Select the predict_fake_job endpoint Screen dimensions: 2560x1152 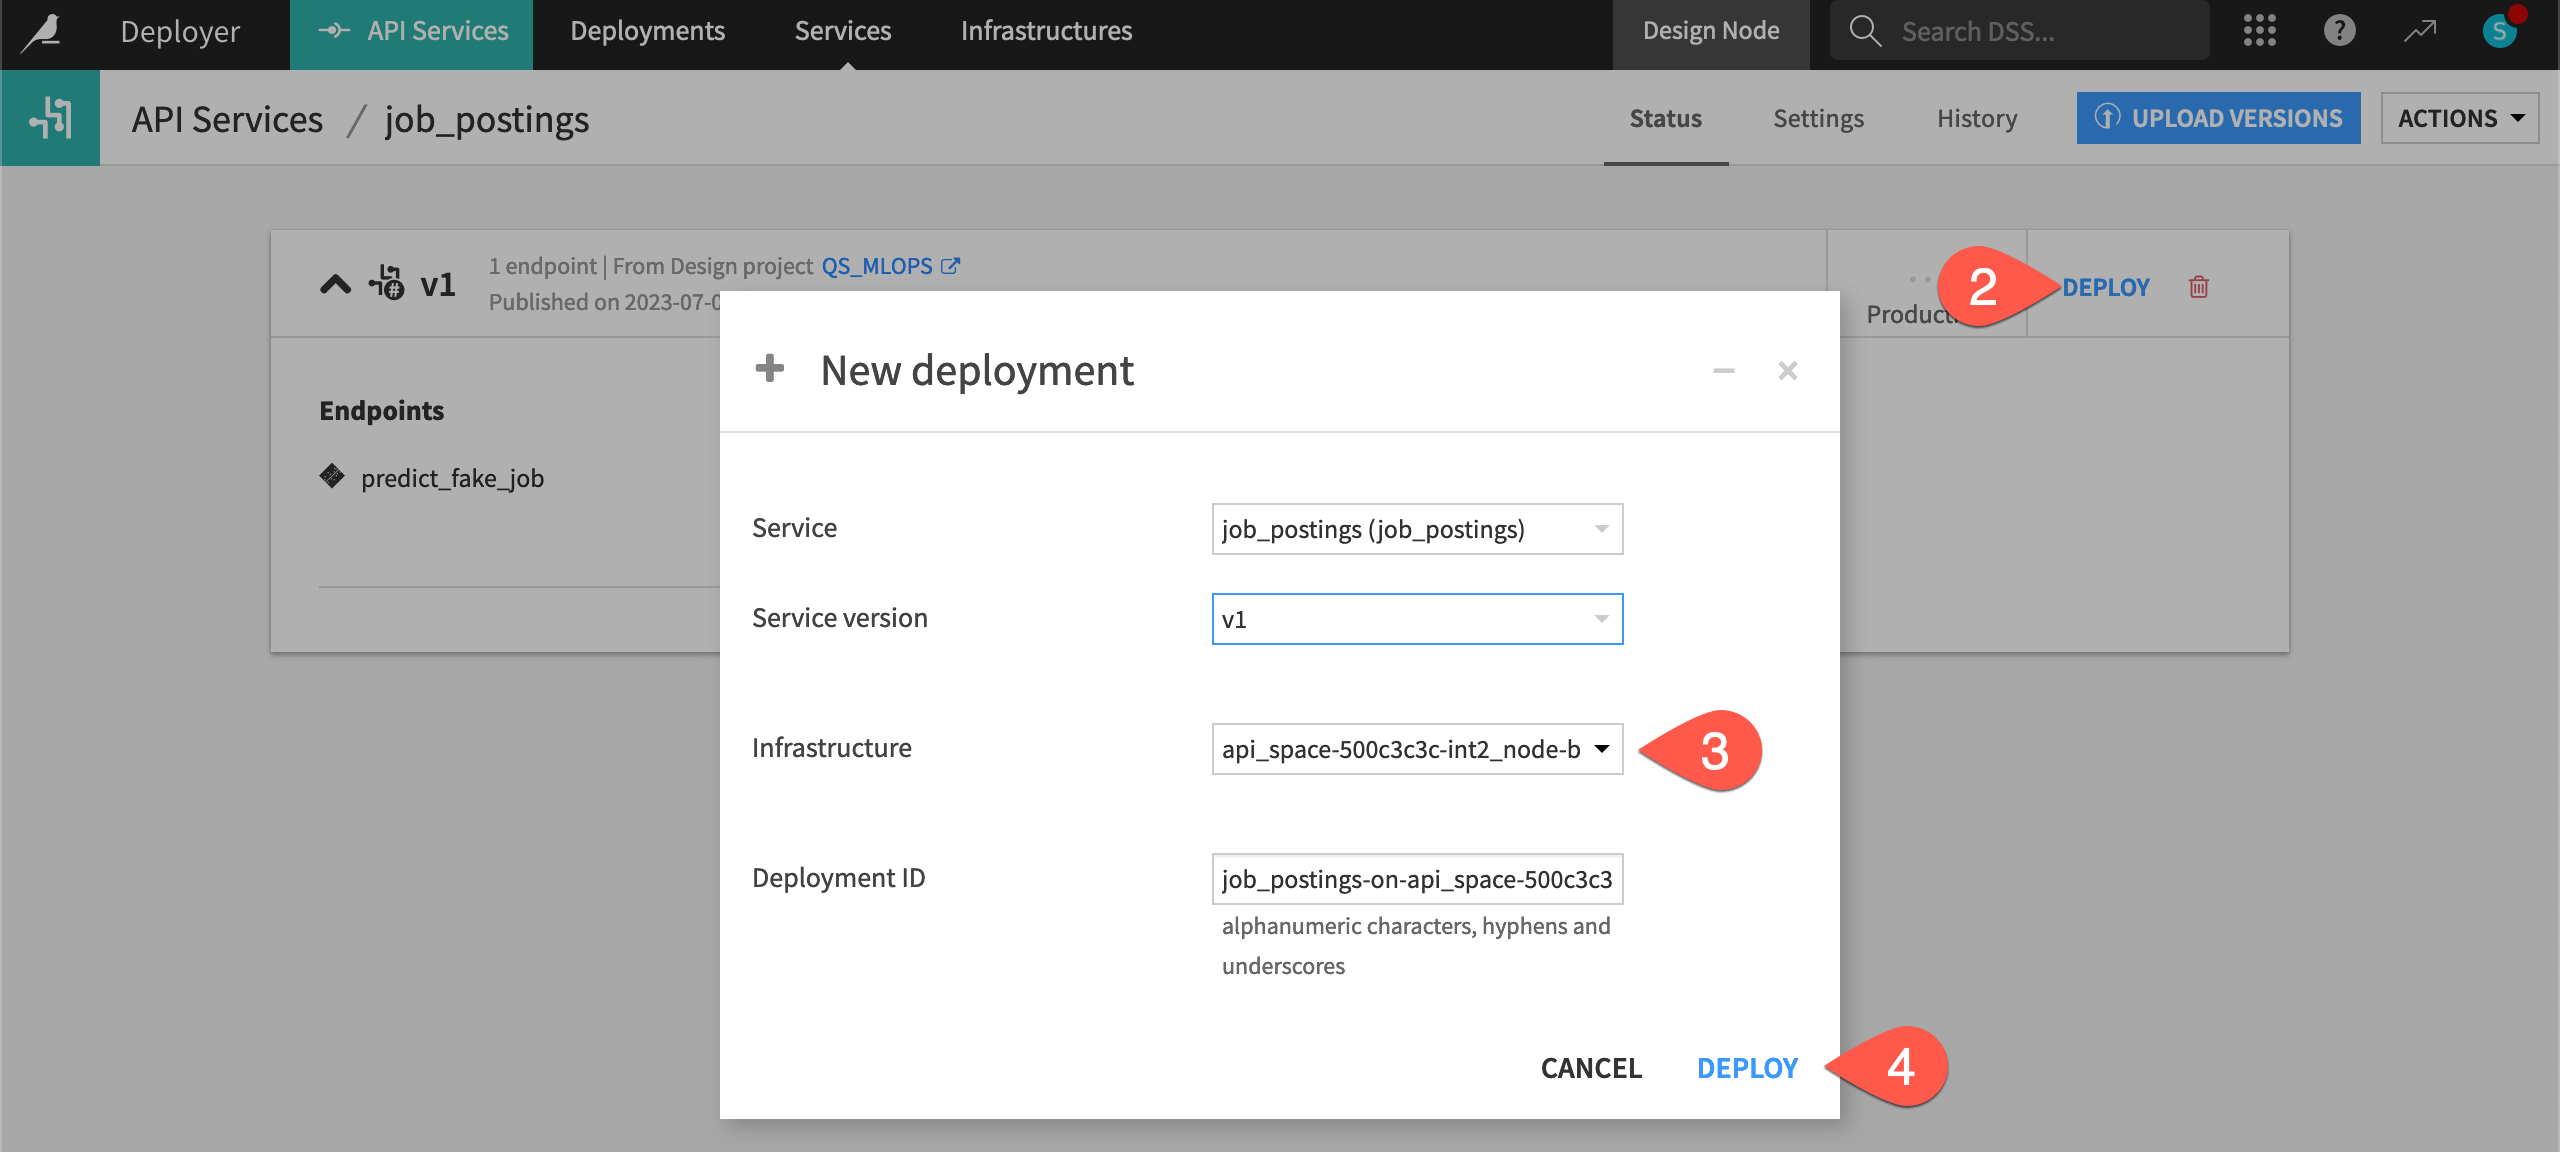point(452,478)
